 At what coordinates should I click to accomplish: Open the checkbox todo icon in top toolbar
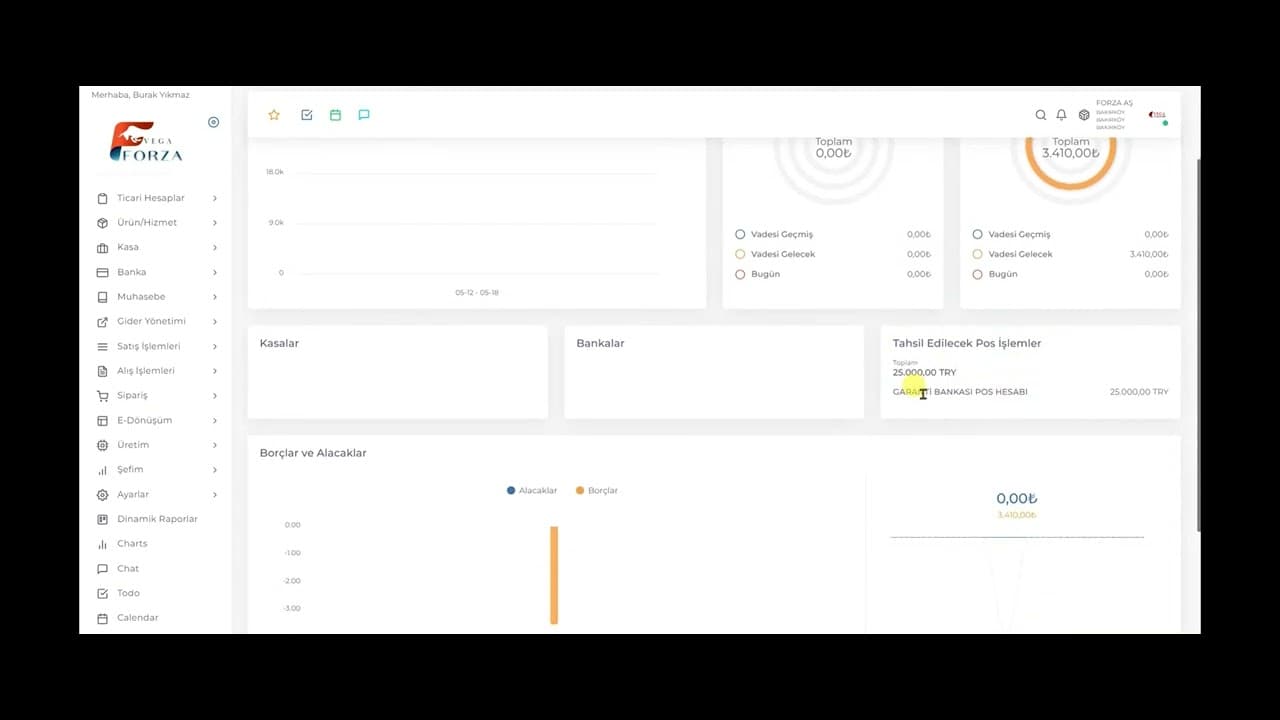(307, 115)
